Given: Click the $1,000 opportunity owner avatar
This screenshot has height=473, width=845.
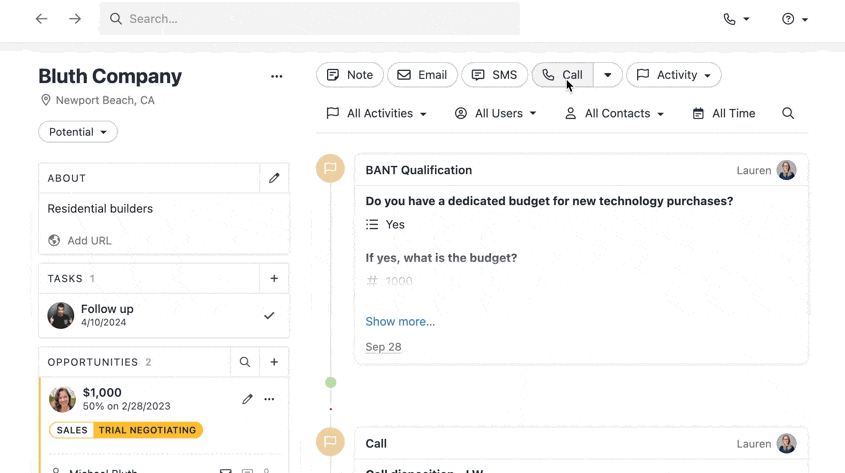Looking at the screenshot, I should (63, 399).
